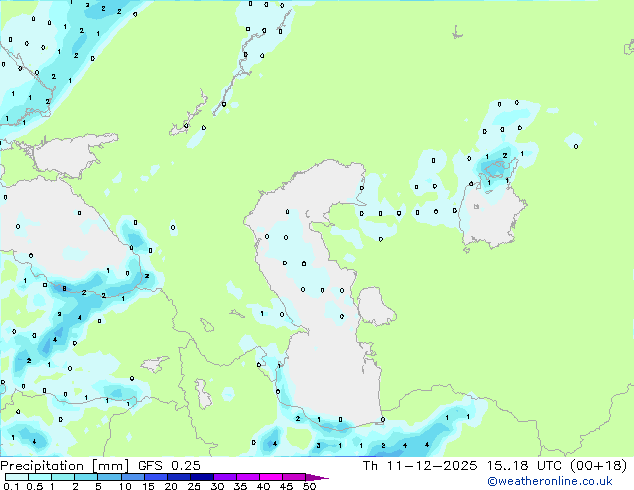Click the legend label '10'

125,486
